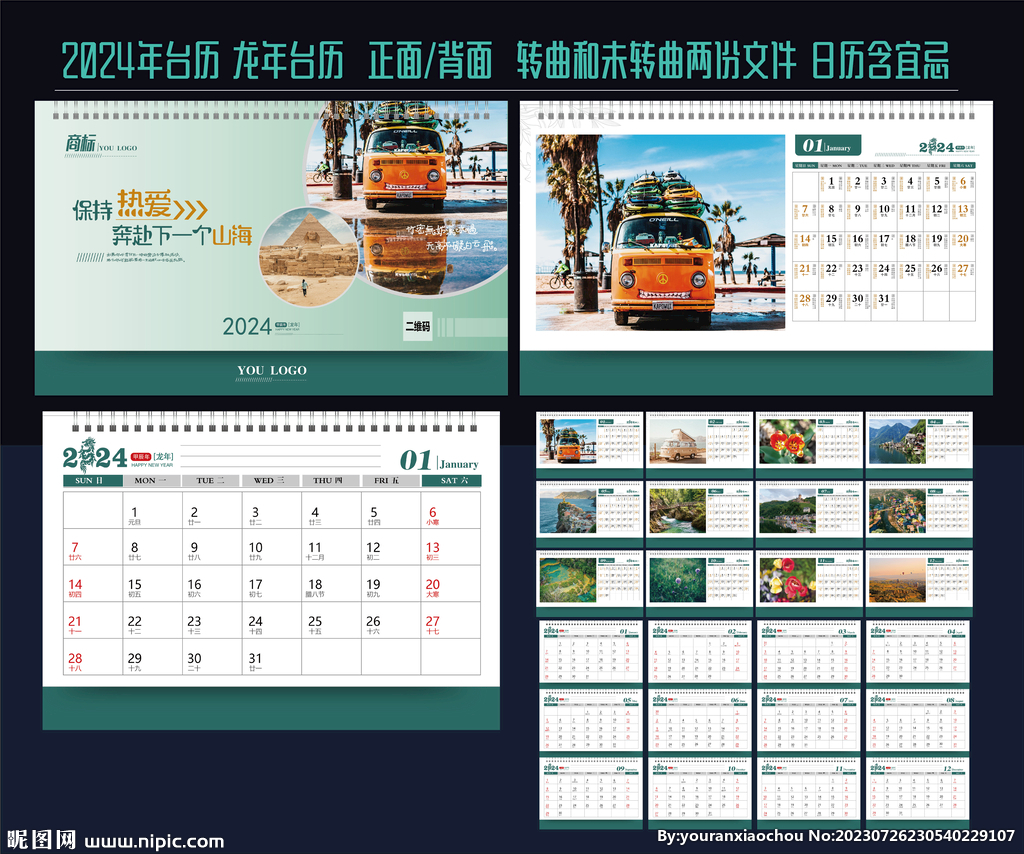Select the back-side 10 calendar grid thumbnail
The image size is (1024, 854).
(x=700, y=793)
